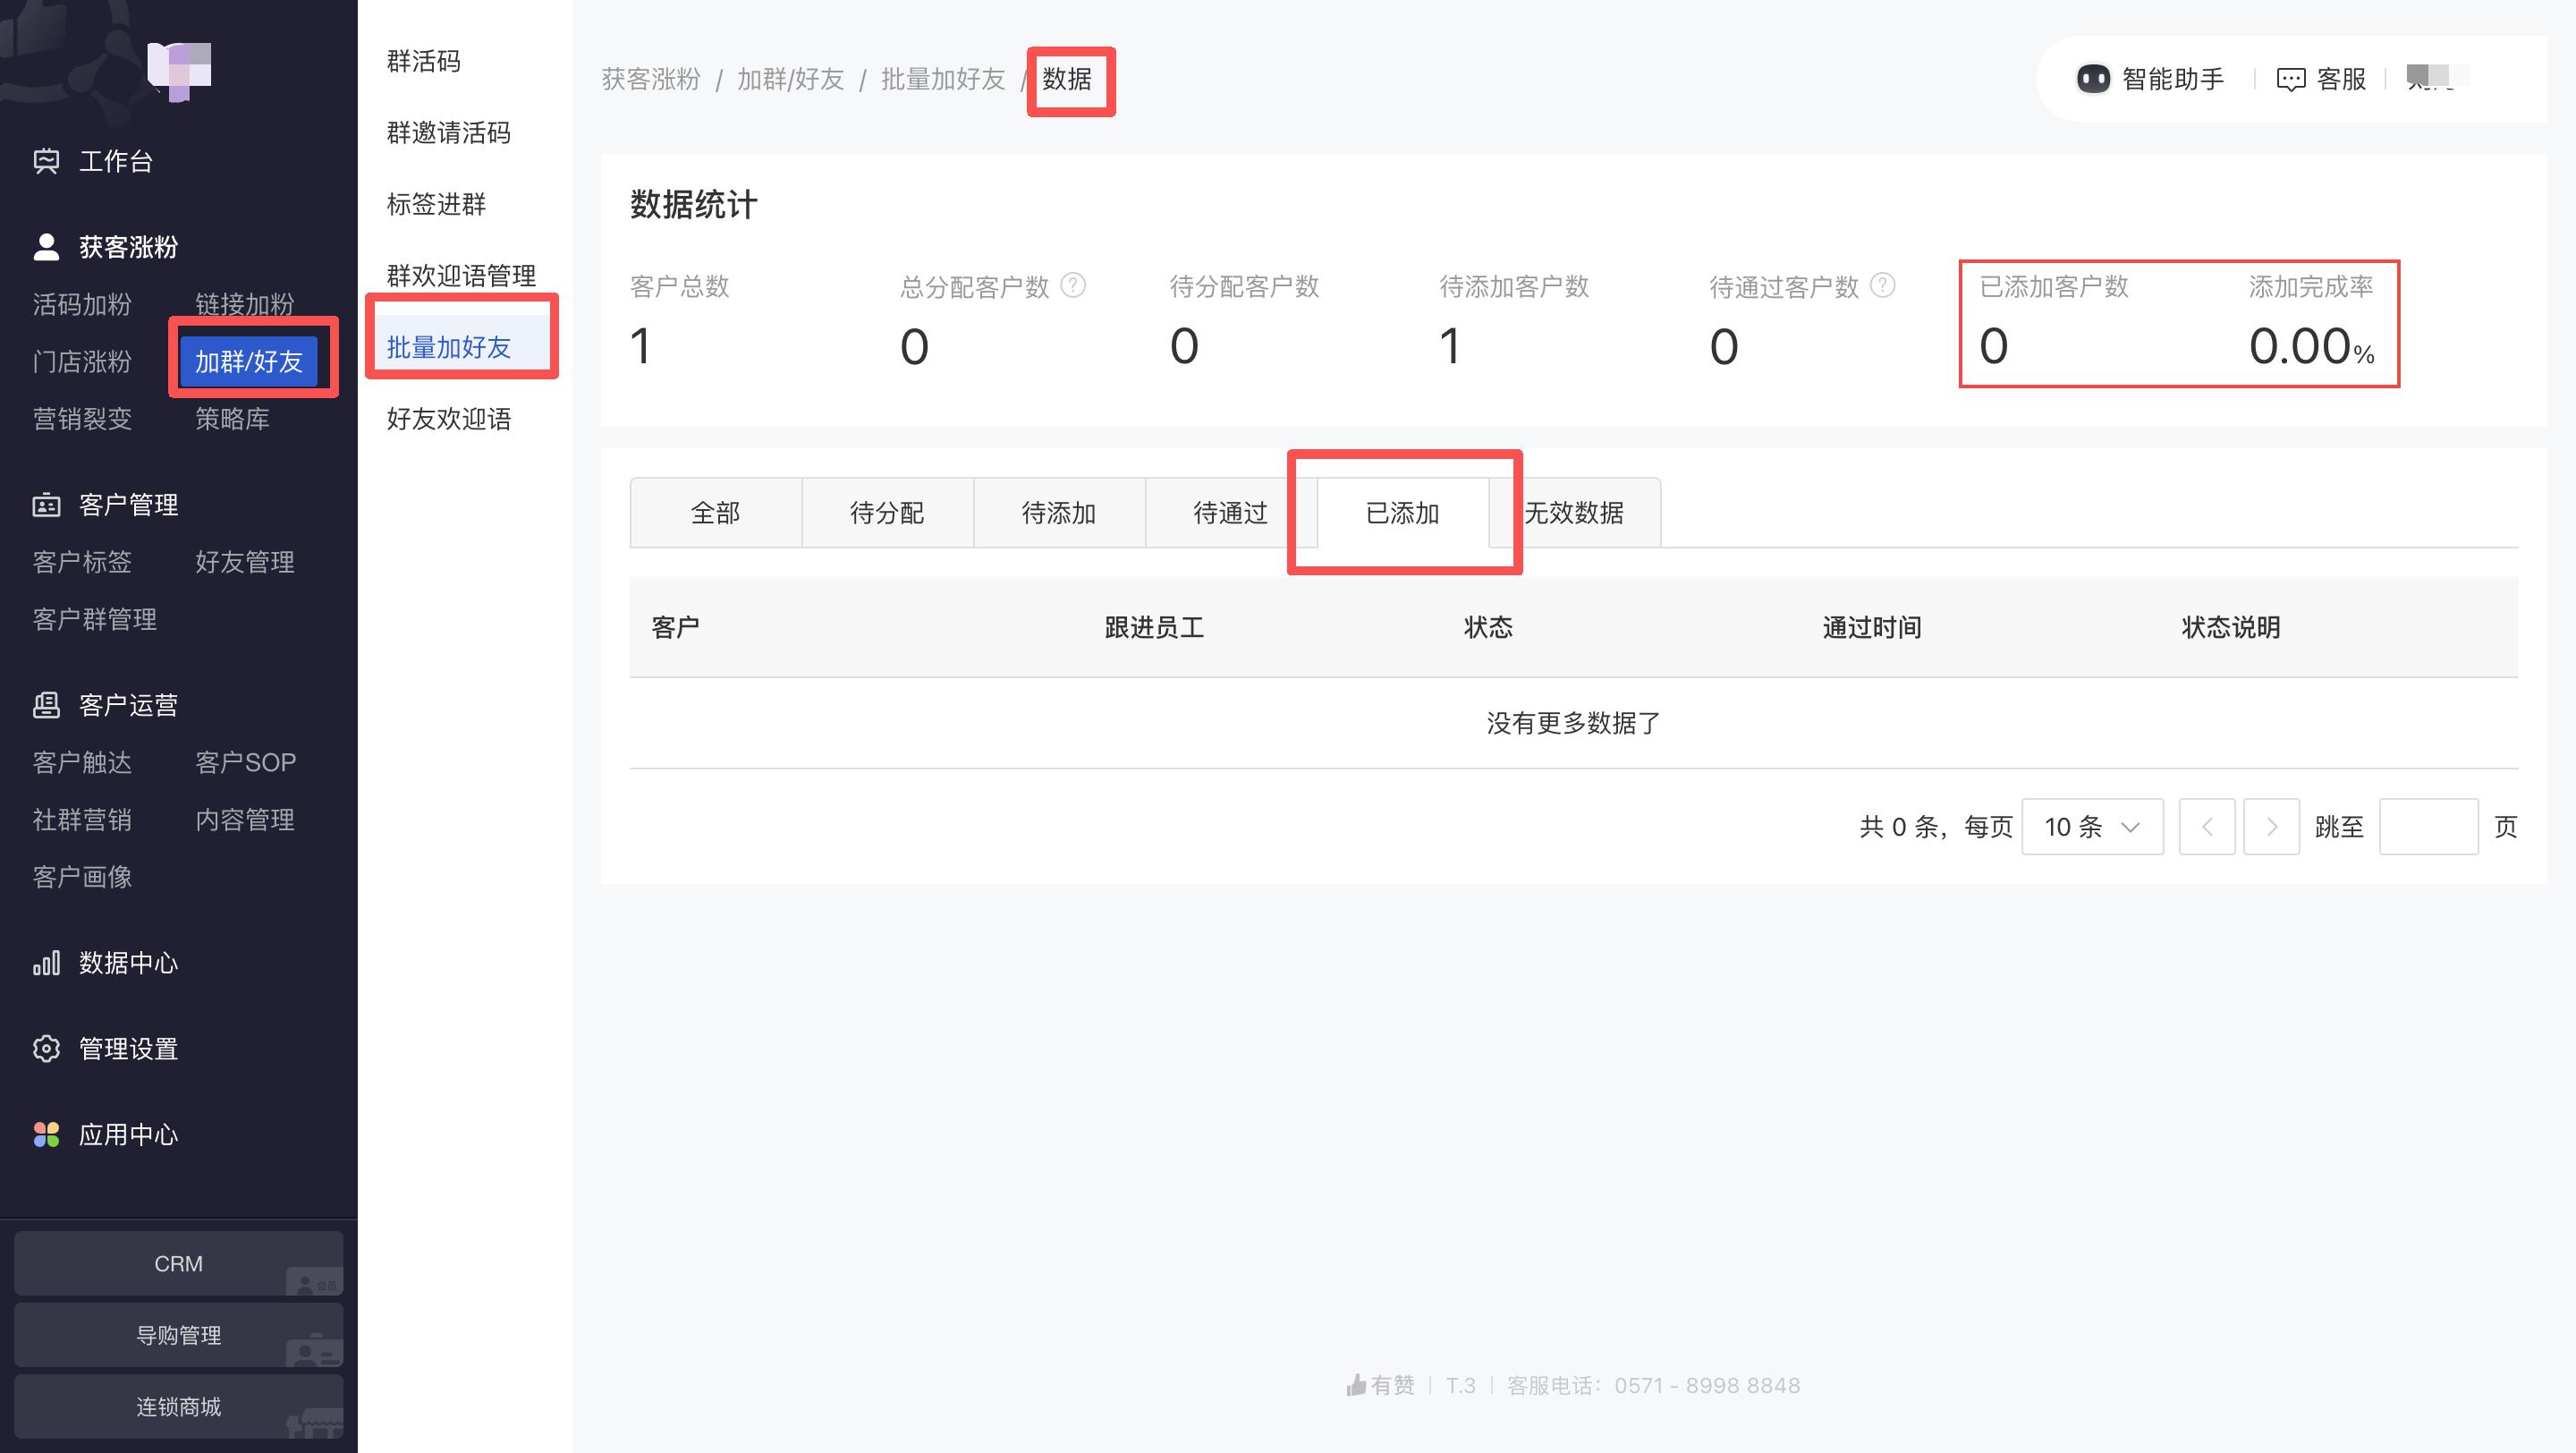Open the 客服 chat bubble icon

coord(2290,79)
